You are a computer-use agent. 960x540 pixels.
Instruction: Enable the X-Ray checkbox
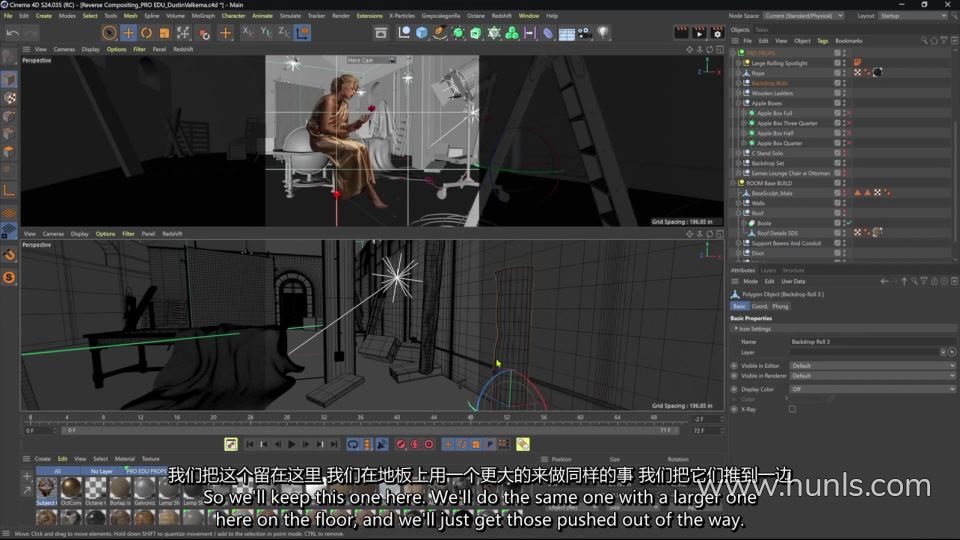point(792,409)
